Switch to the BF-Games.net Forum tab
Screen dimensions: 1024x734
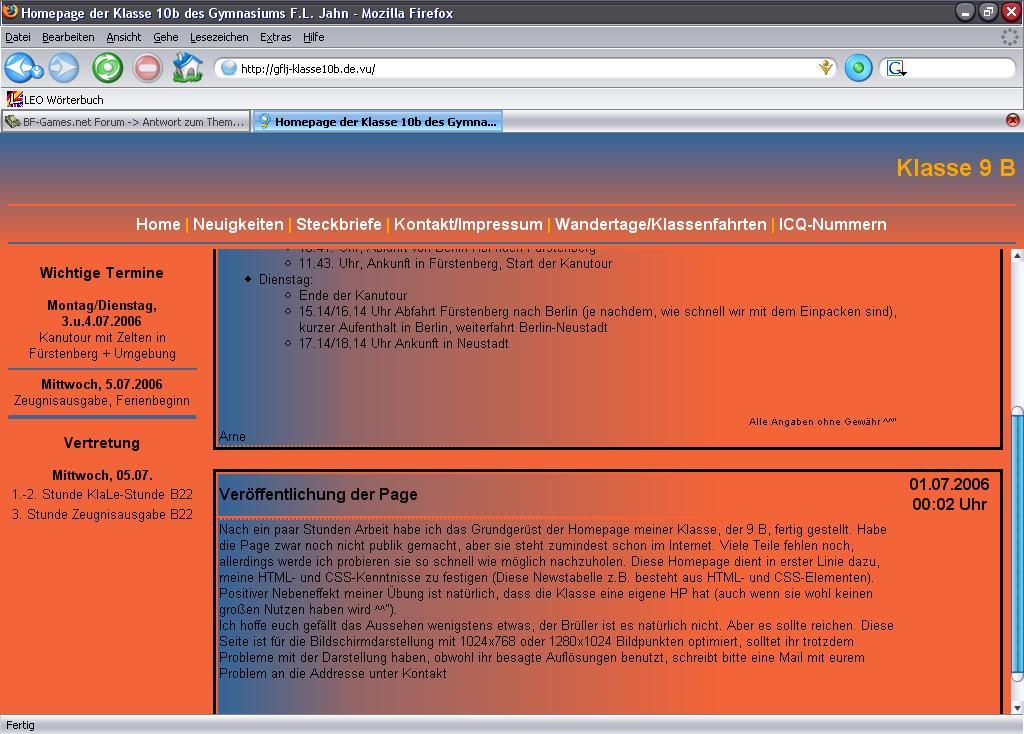[126, 121]
